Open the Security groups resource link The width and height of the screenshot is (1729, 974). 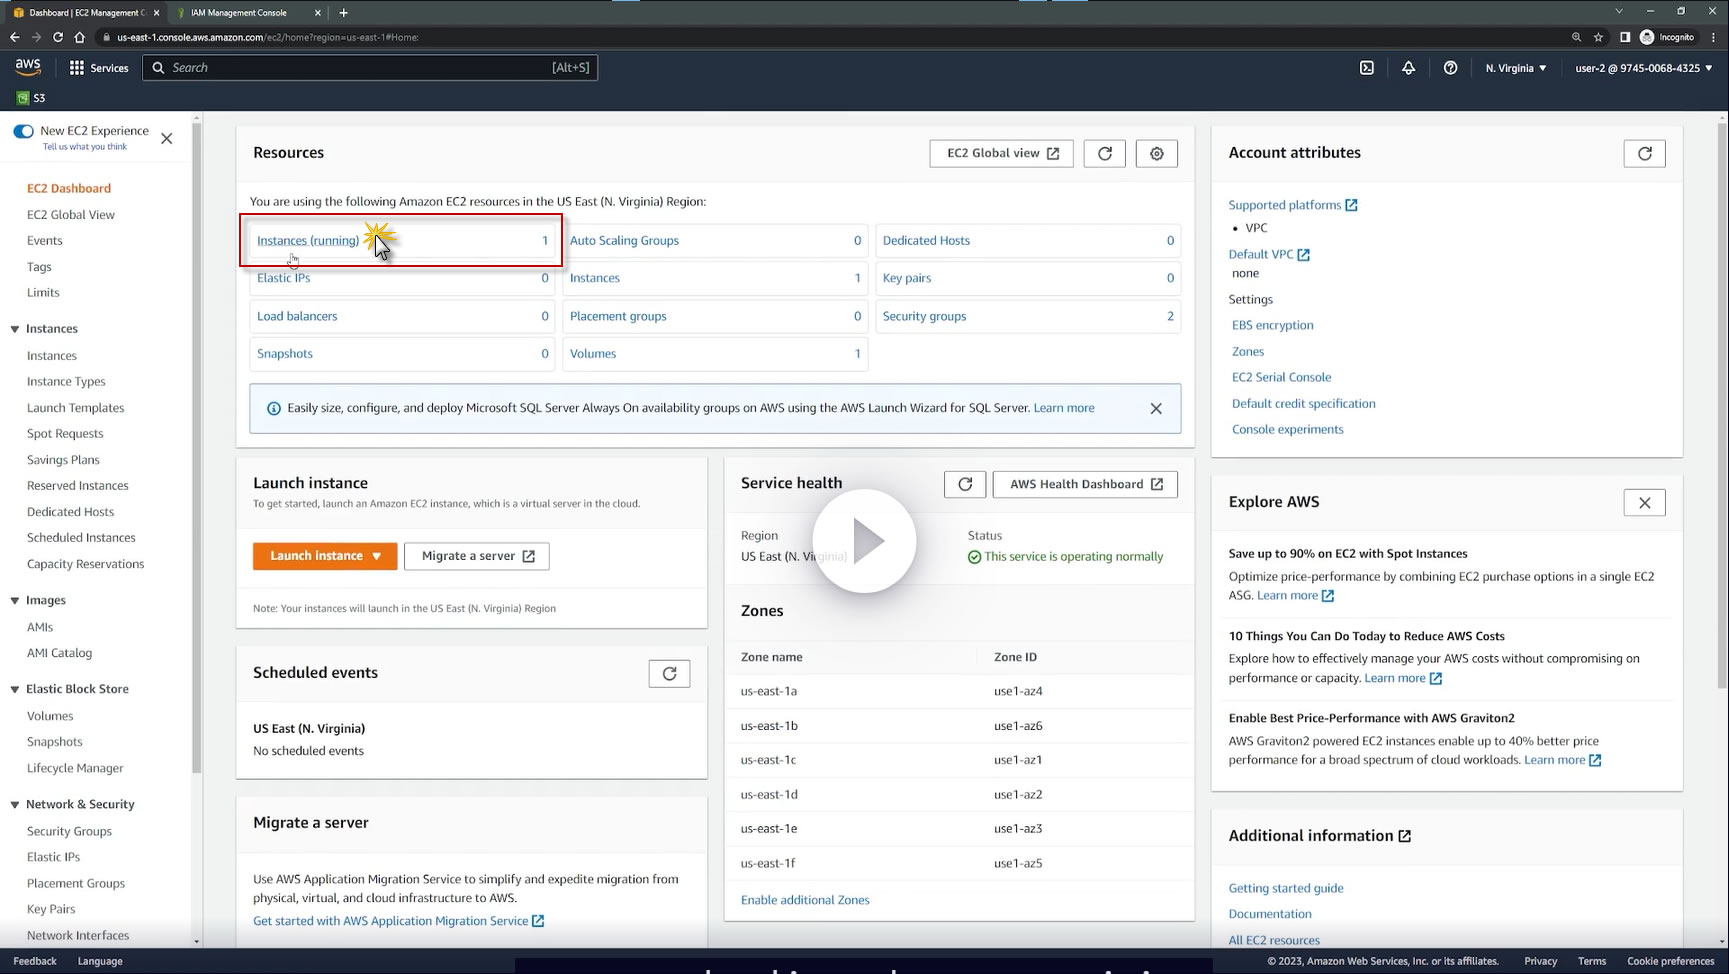click(x=925, y=317)
